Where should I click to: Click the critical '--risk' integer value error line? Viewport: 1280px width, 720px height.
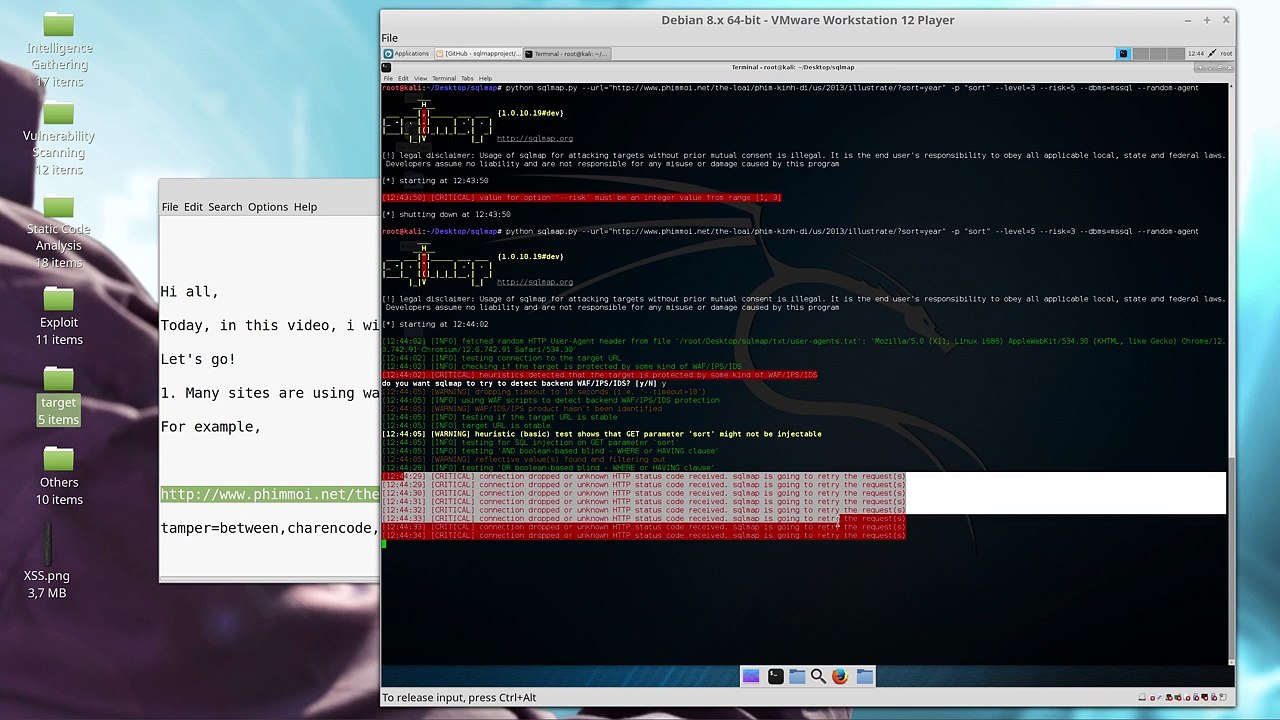tap(581, 198)
